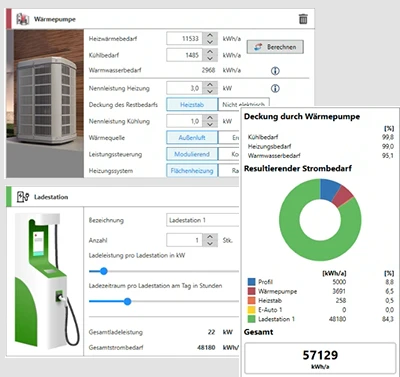Click the Ladeleistung pro Ladestation slider handle

104,271
